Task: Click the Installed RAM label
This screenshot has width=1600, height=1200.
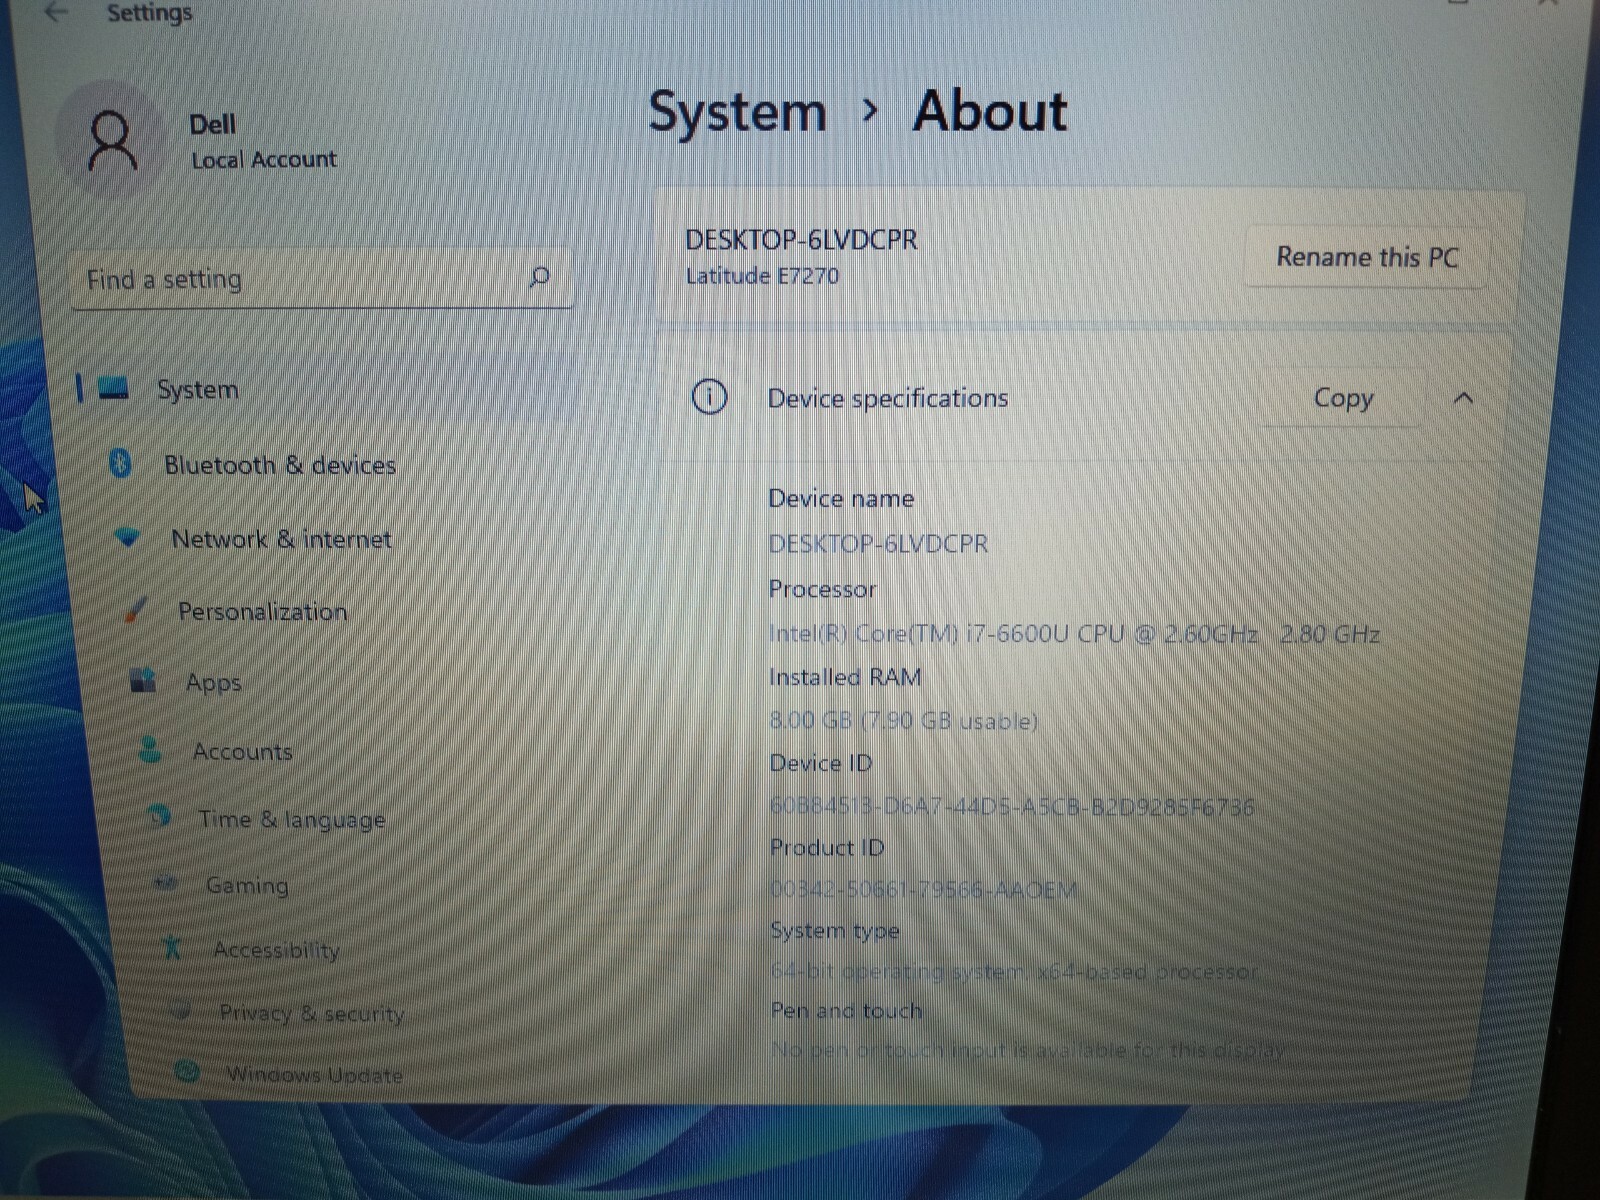Action: pyautogui.click(x=845, y=677)
